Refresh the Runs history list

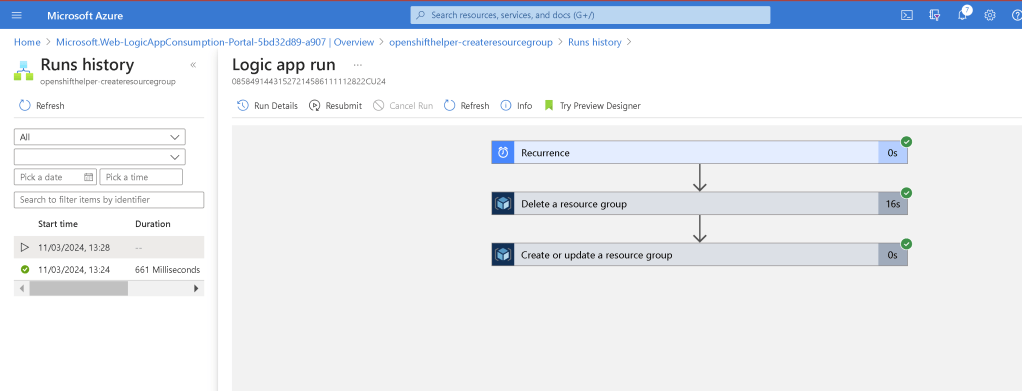click(x=42, y=106)
